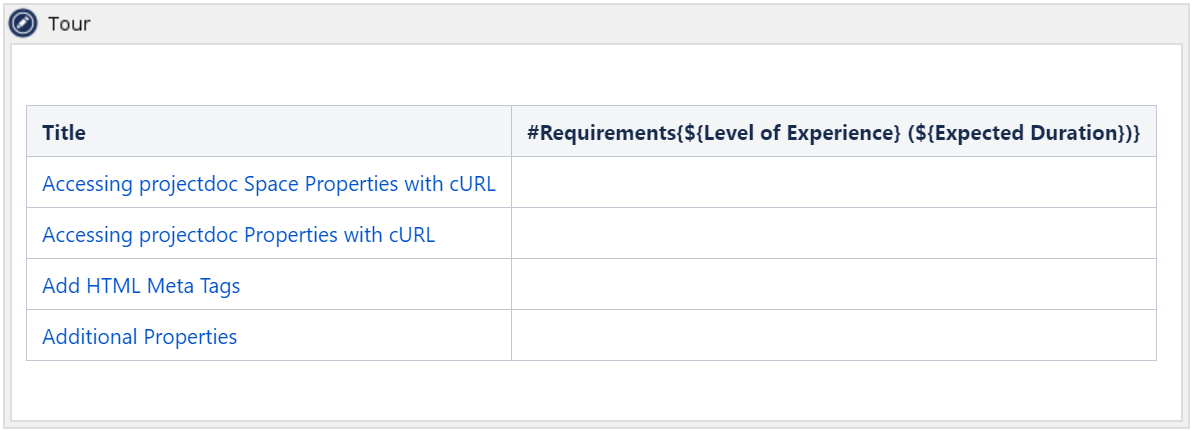This screenshot has width=1192, height=431.
Task: Click the Title column header
Action: point(64,133)
